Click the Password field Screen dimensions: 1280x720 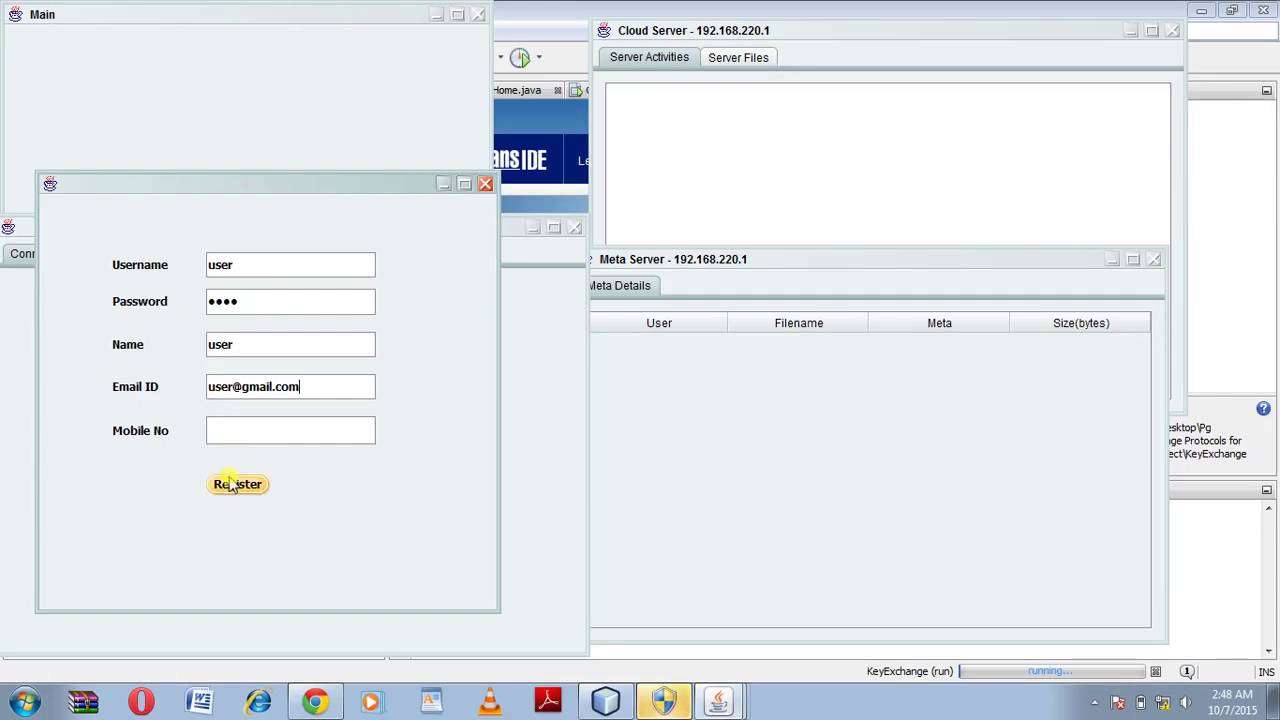pyautogui.click(x=291, y=301)
